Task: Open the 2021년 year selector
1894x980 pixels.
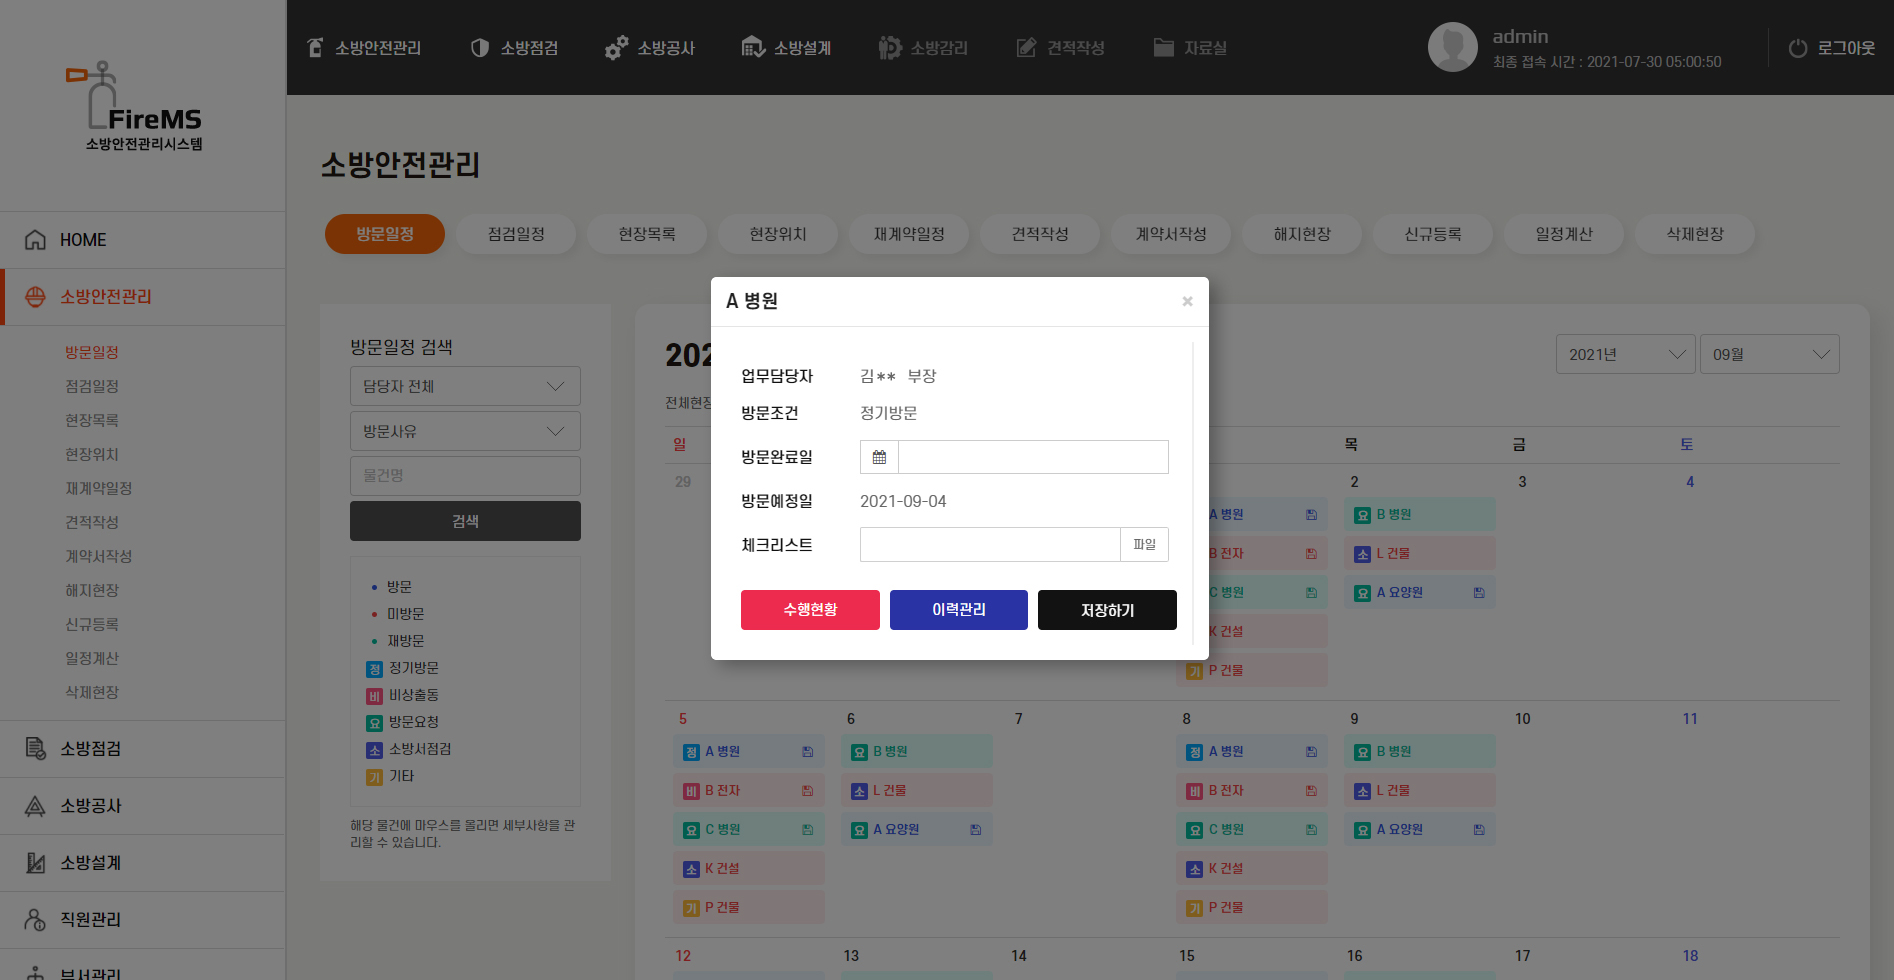Action: coord(1625,354)
